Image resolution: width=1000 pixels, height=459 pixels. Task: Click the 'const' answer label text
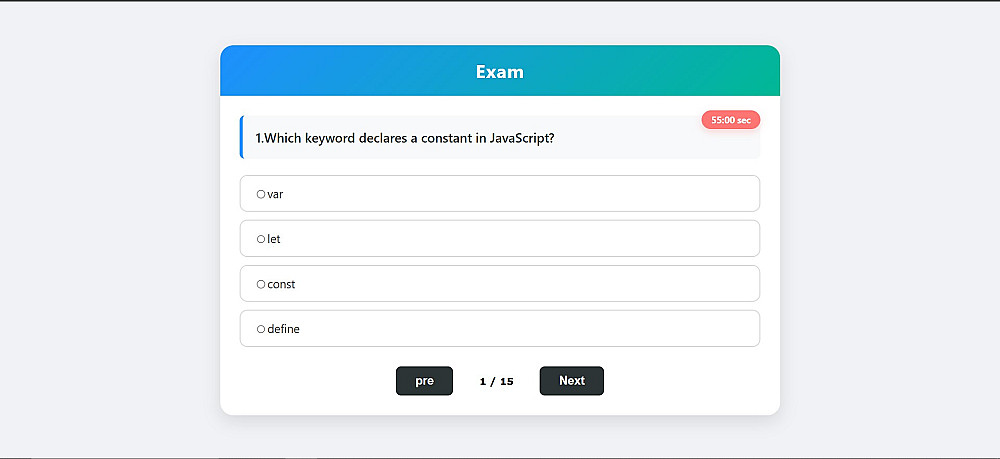pyautogui.click(x=281, y=284)
